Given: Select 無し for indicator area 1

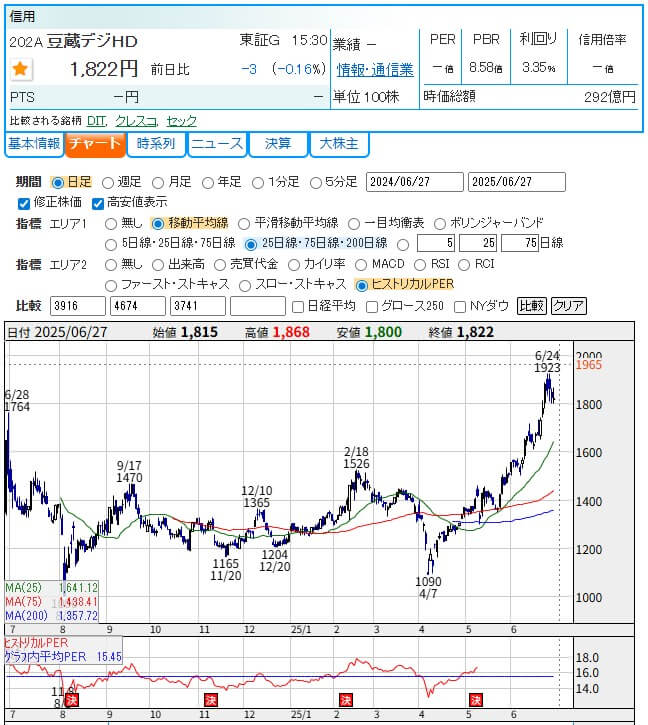Looking at the screenshot, I should click(x=111, y=224).
